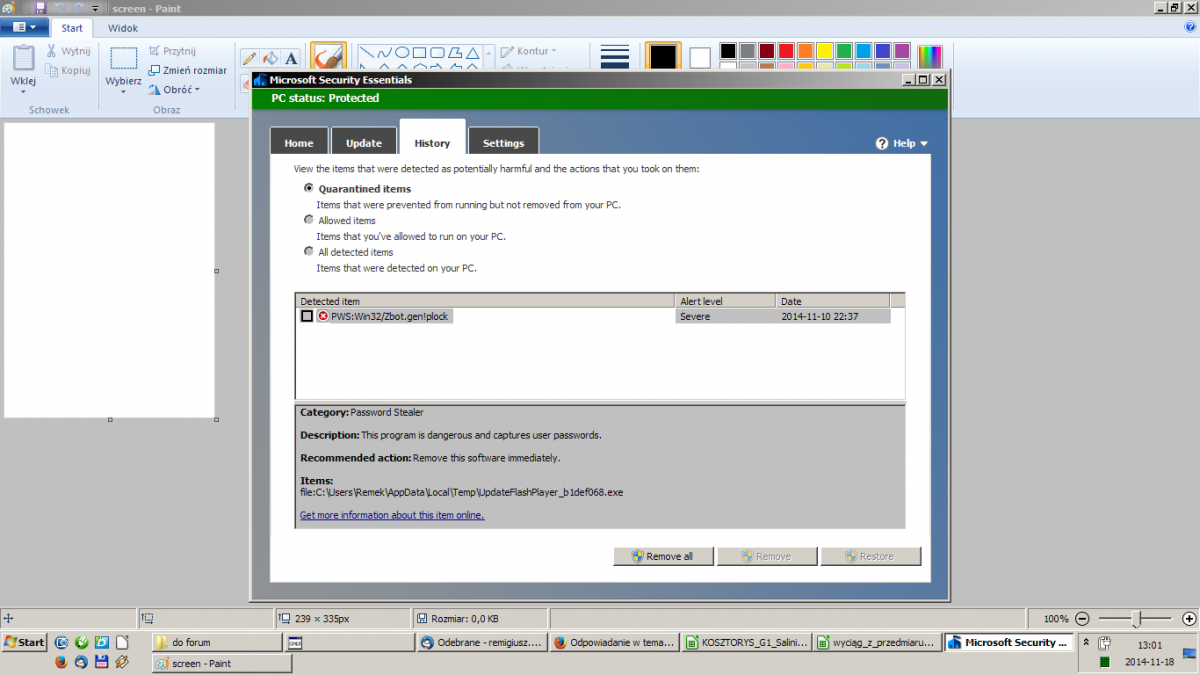The image size is (1200, 675).
Task: Expand the Wklej paste dropdown arrow
Action: (23, 92)
